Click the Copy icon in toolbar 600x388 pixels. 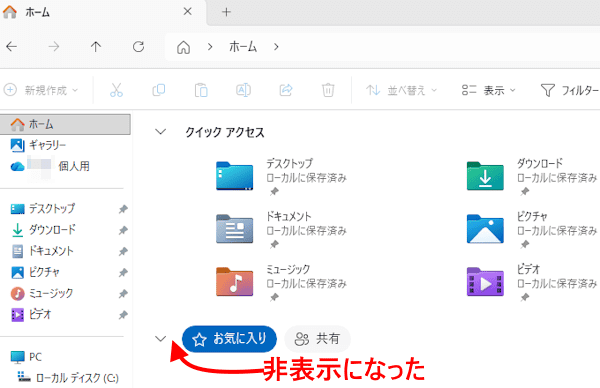159,90
